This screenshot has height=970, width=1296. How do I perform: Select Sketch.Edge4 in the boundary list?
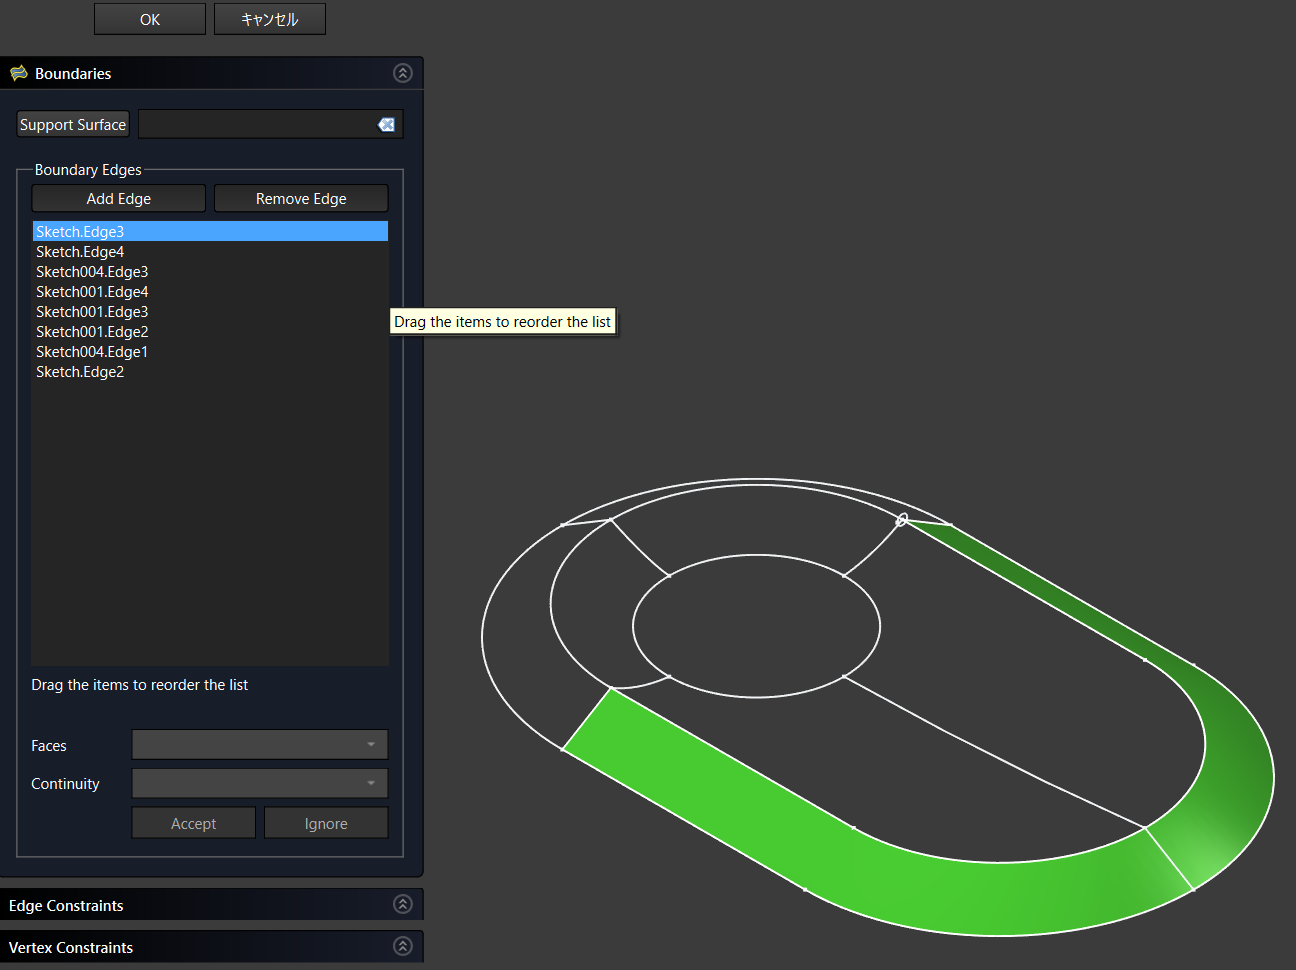point(80,251)
